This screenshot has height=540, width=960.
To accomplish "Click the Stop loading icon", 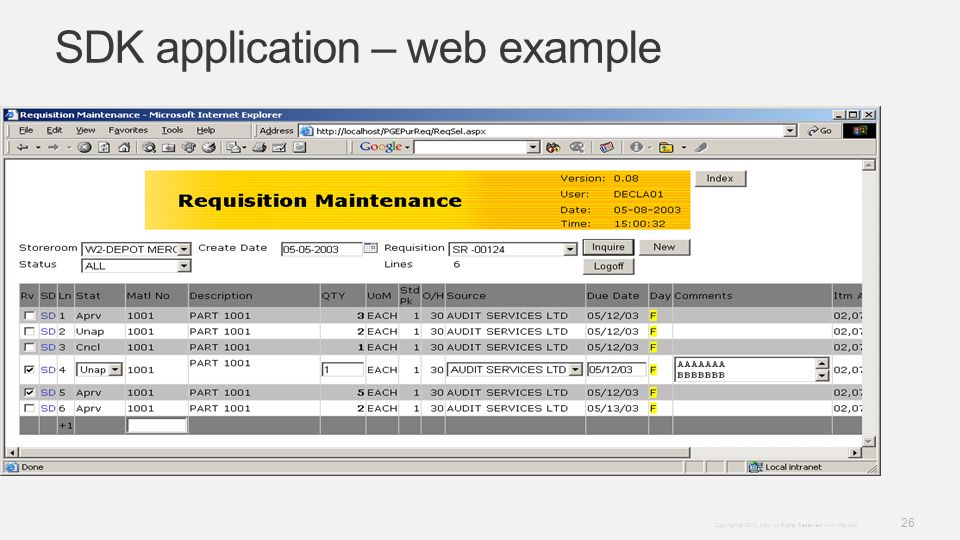I will [x=84, y=148].
